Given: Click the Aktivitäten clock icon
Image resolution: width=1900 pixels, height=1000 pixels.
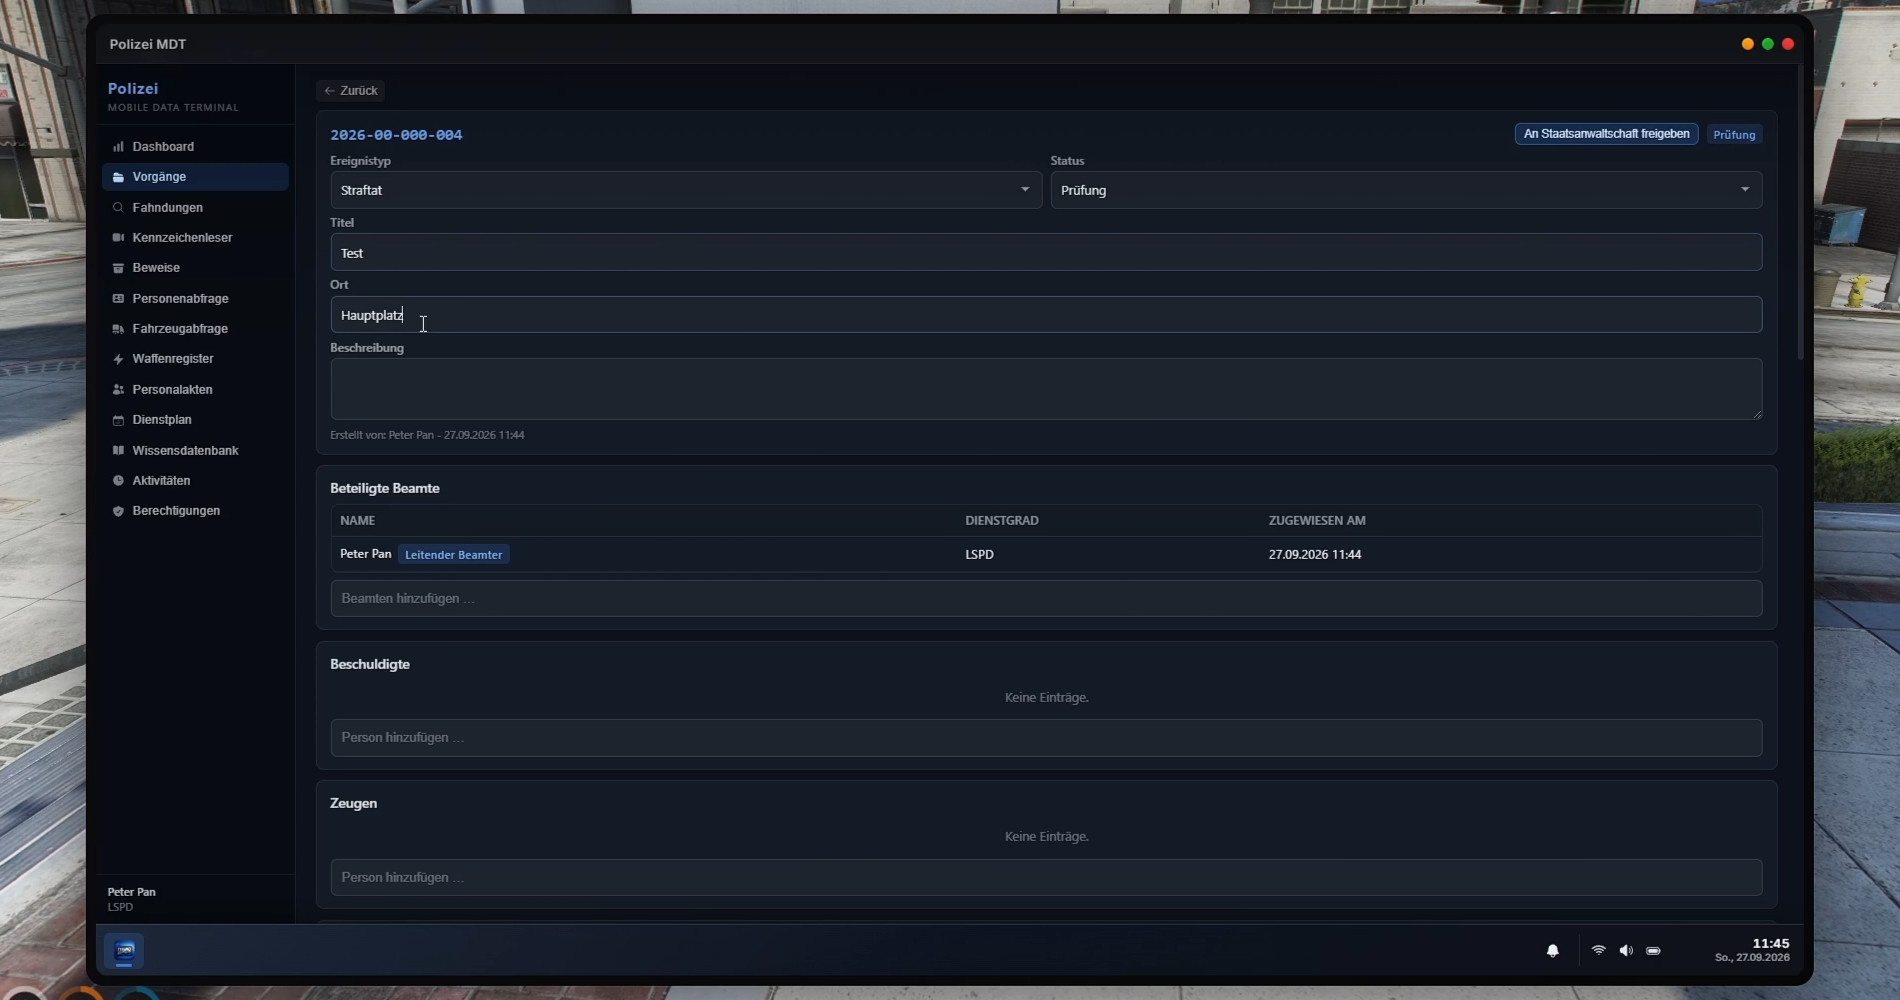Looking at the screenshot, I should point(118,481).
